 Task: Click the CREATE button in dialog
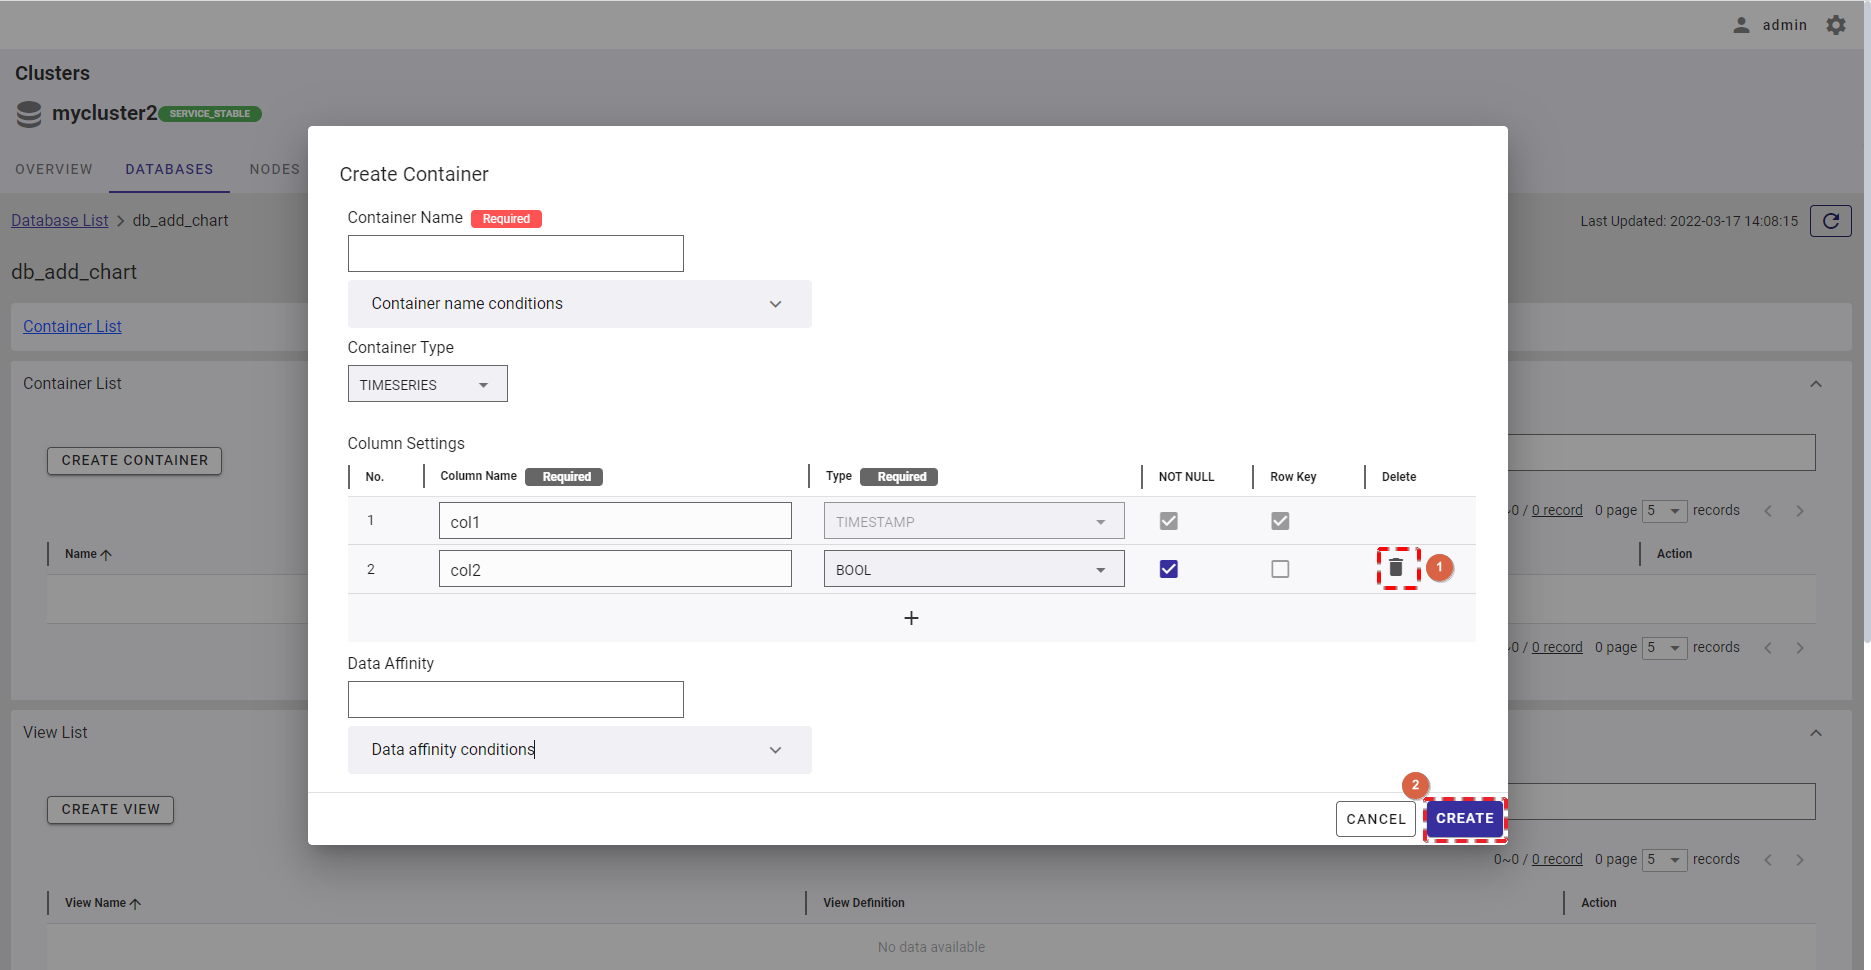1464,818
